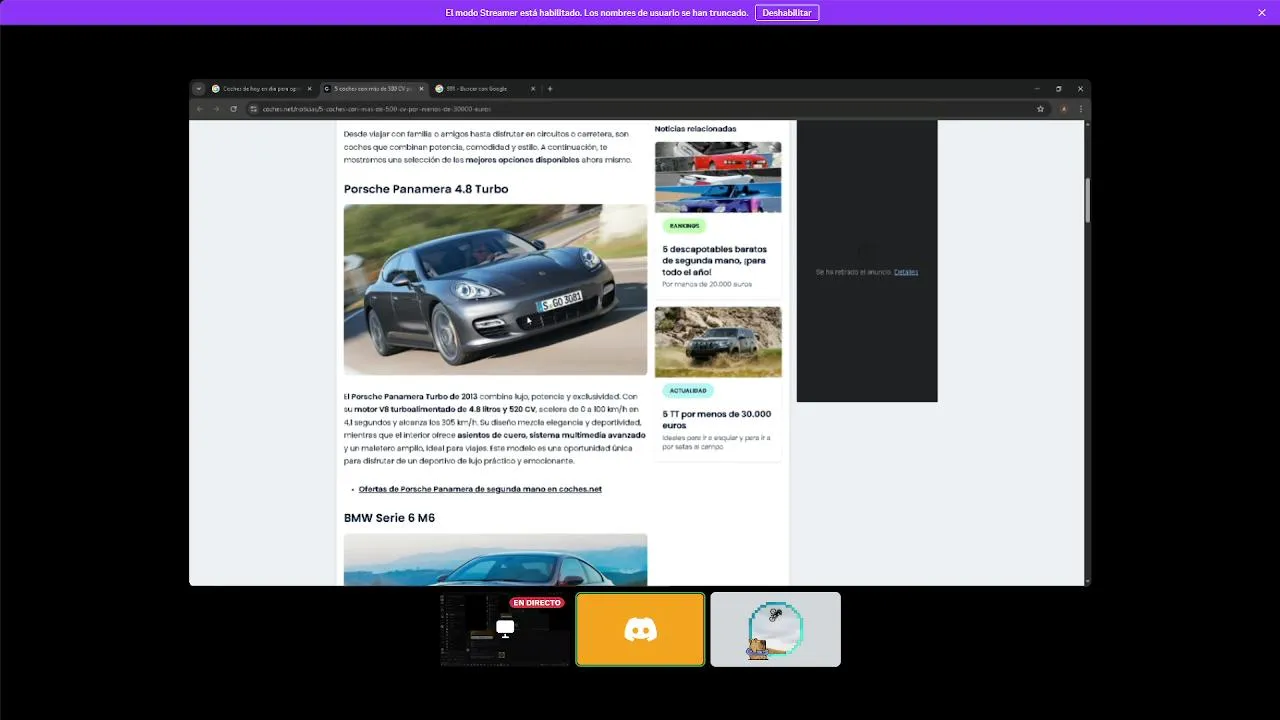1280x720 pixels.
Task: Dismiss the Streamer mode banner
Action: pos(1261,12)
